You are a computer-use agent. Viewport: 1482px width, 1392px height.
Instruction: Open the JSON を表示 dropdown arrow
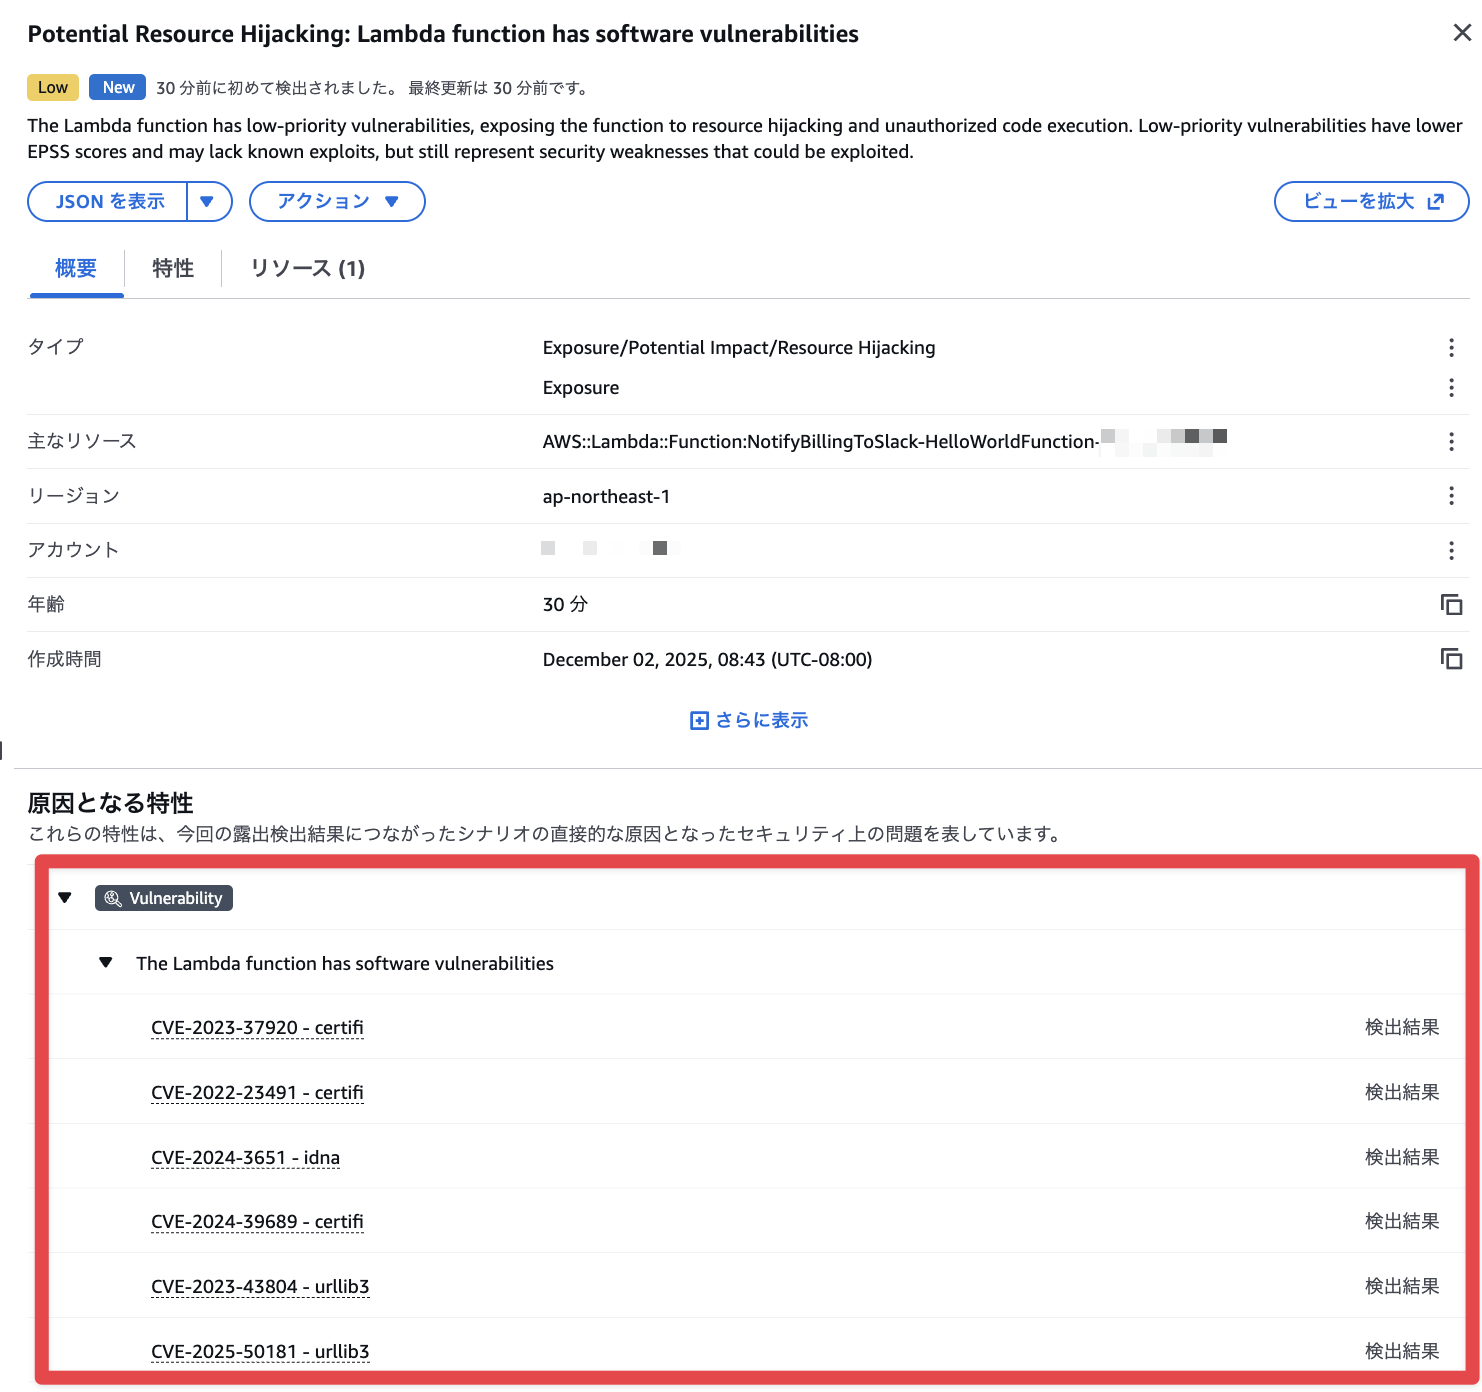[x=208, y=201]
